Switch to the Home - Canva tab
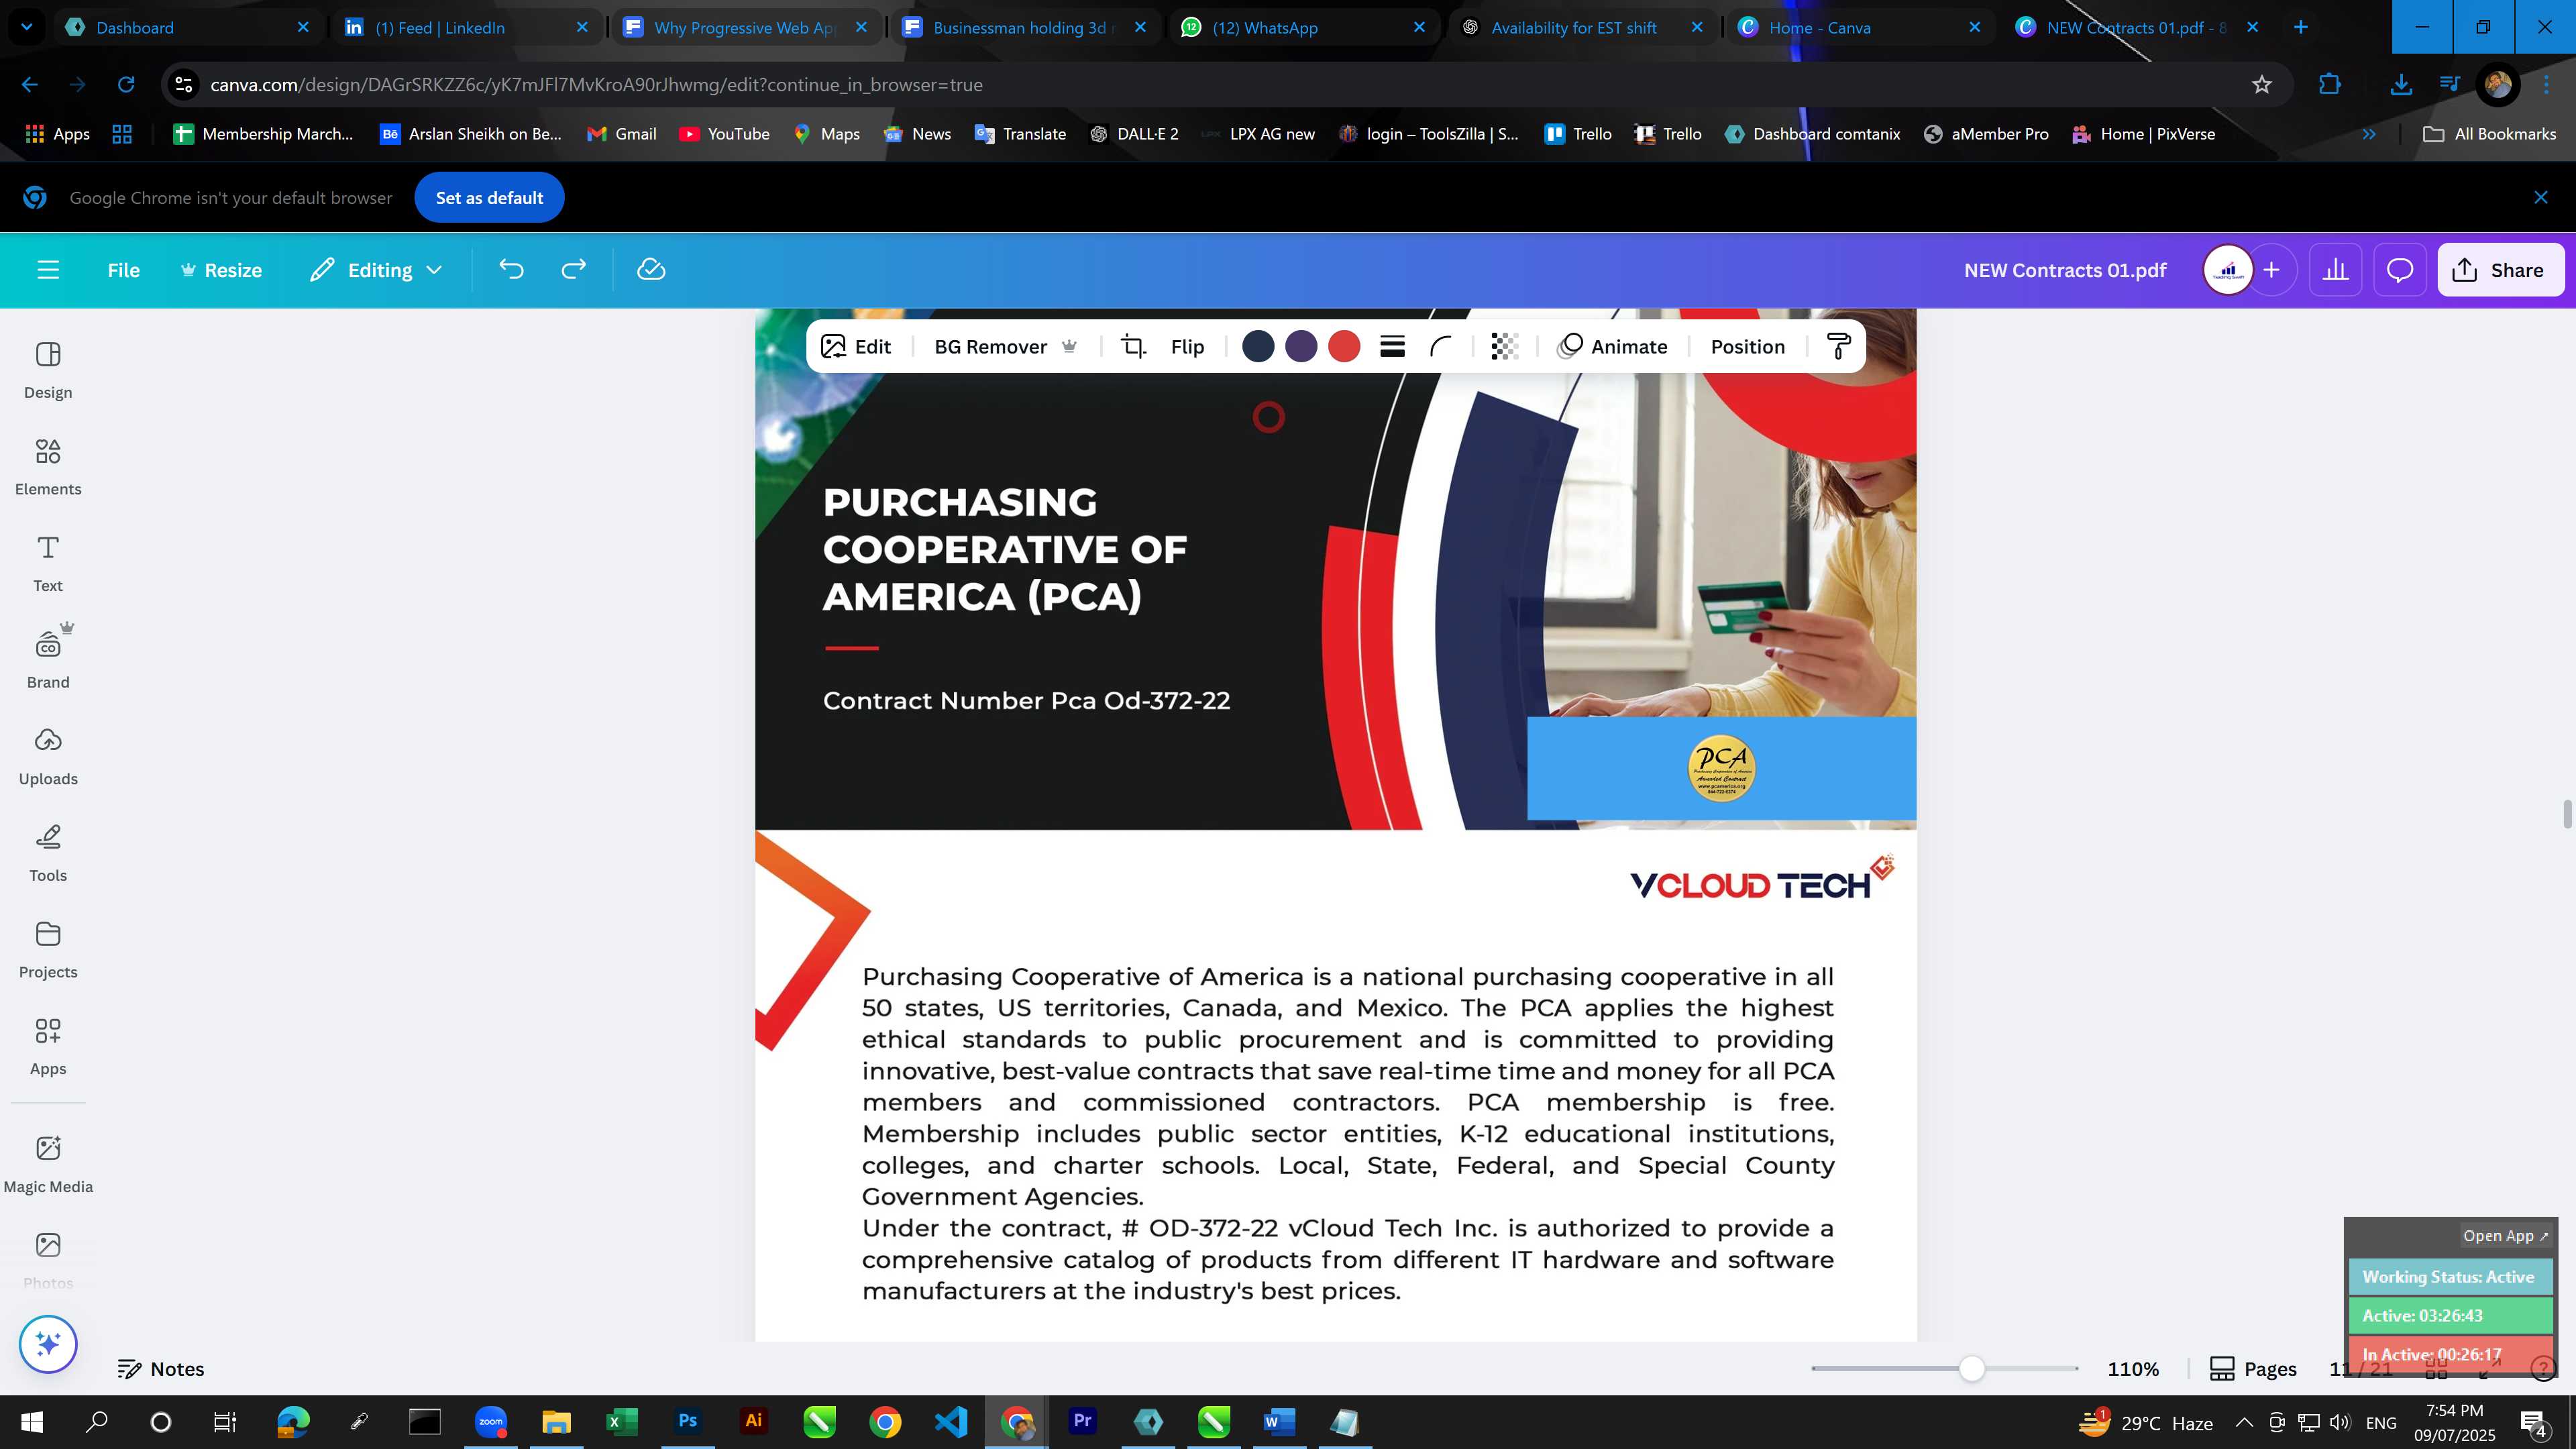 click(1860, 27)
